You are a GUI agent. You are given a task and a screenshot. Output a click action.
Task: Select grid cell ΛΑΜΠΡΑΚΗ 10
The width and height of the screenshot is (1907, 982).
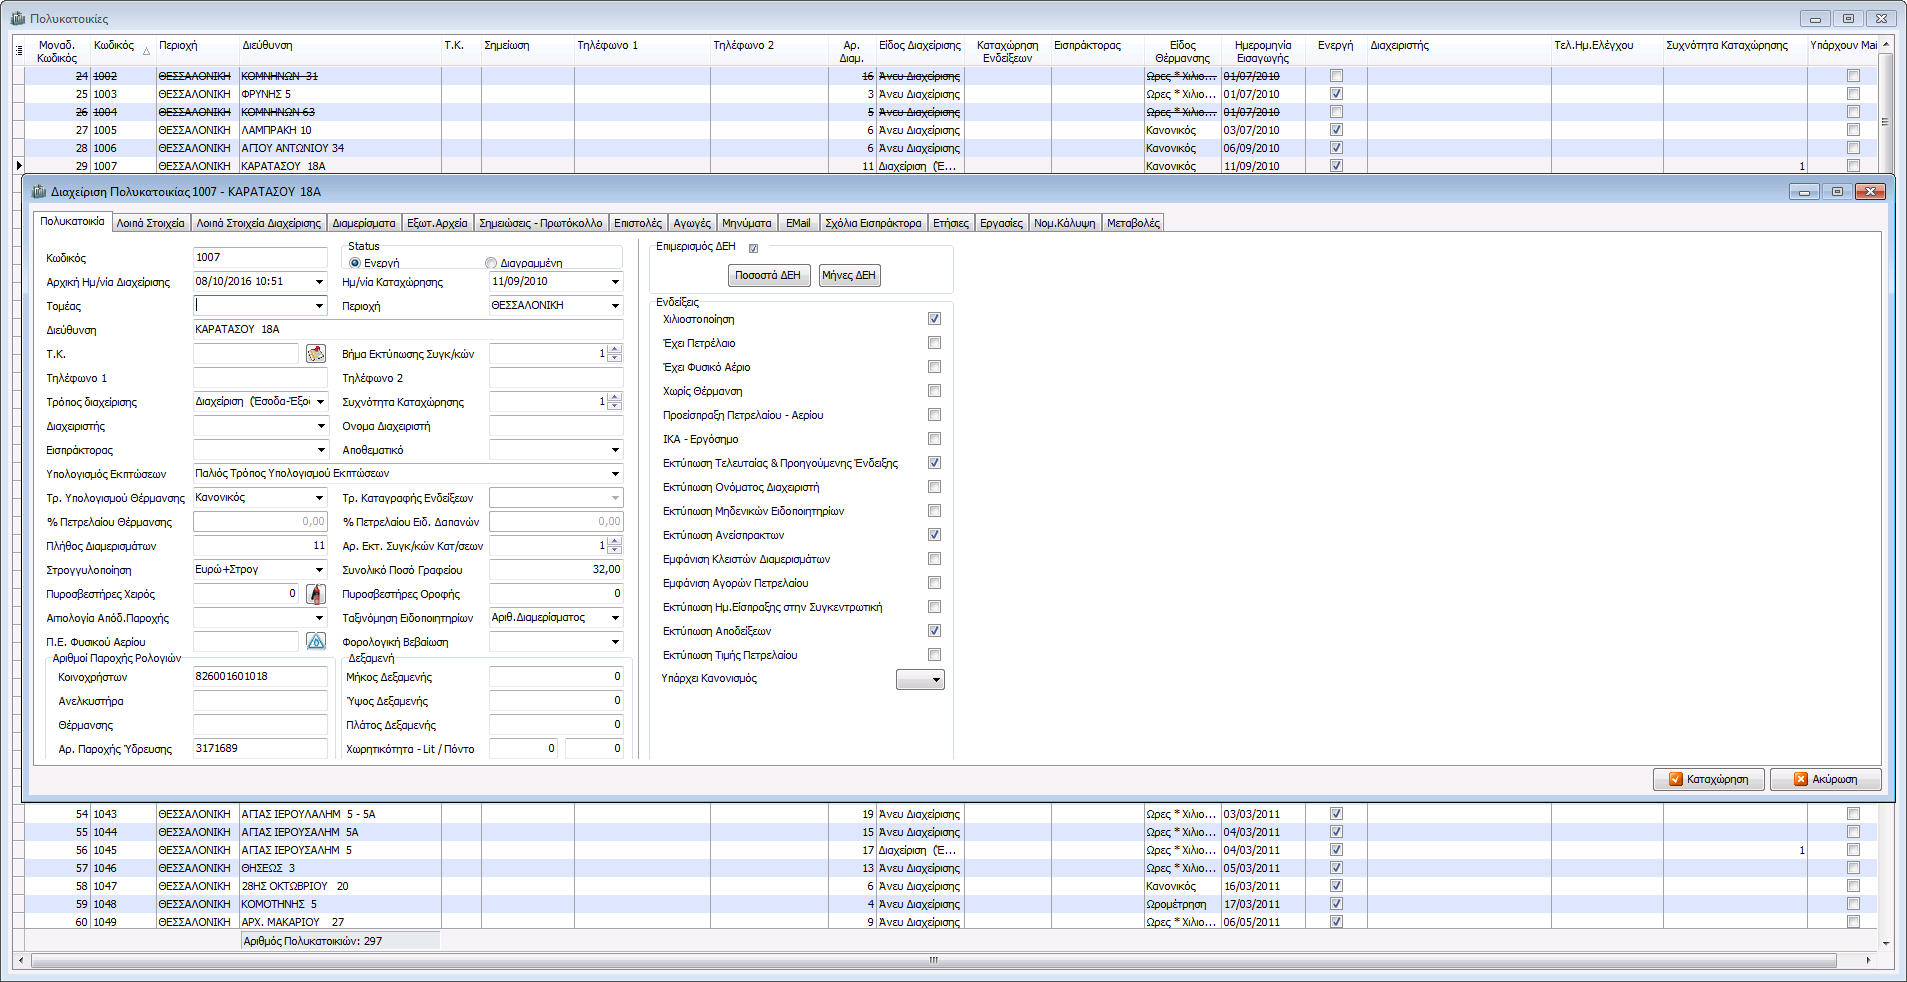click(340, 130)
